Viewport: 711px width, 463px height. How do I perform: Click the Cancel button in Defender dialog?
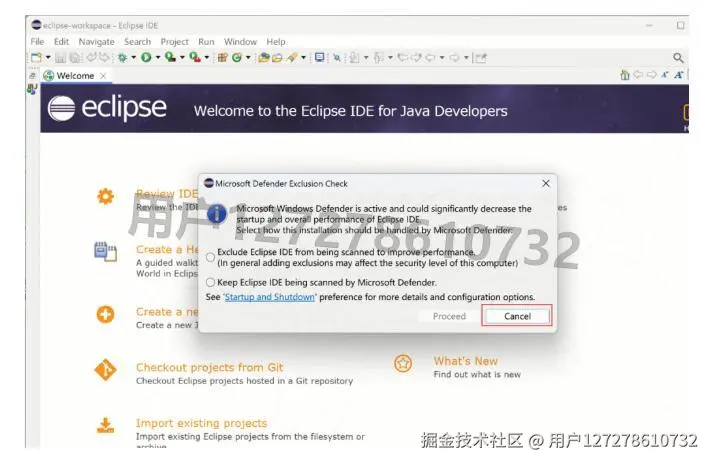[x=517, y=316]
